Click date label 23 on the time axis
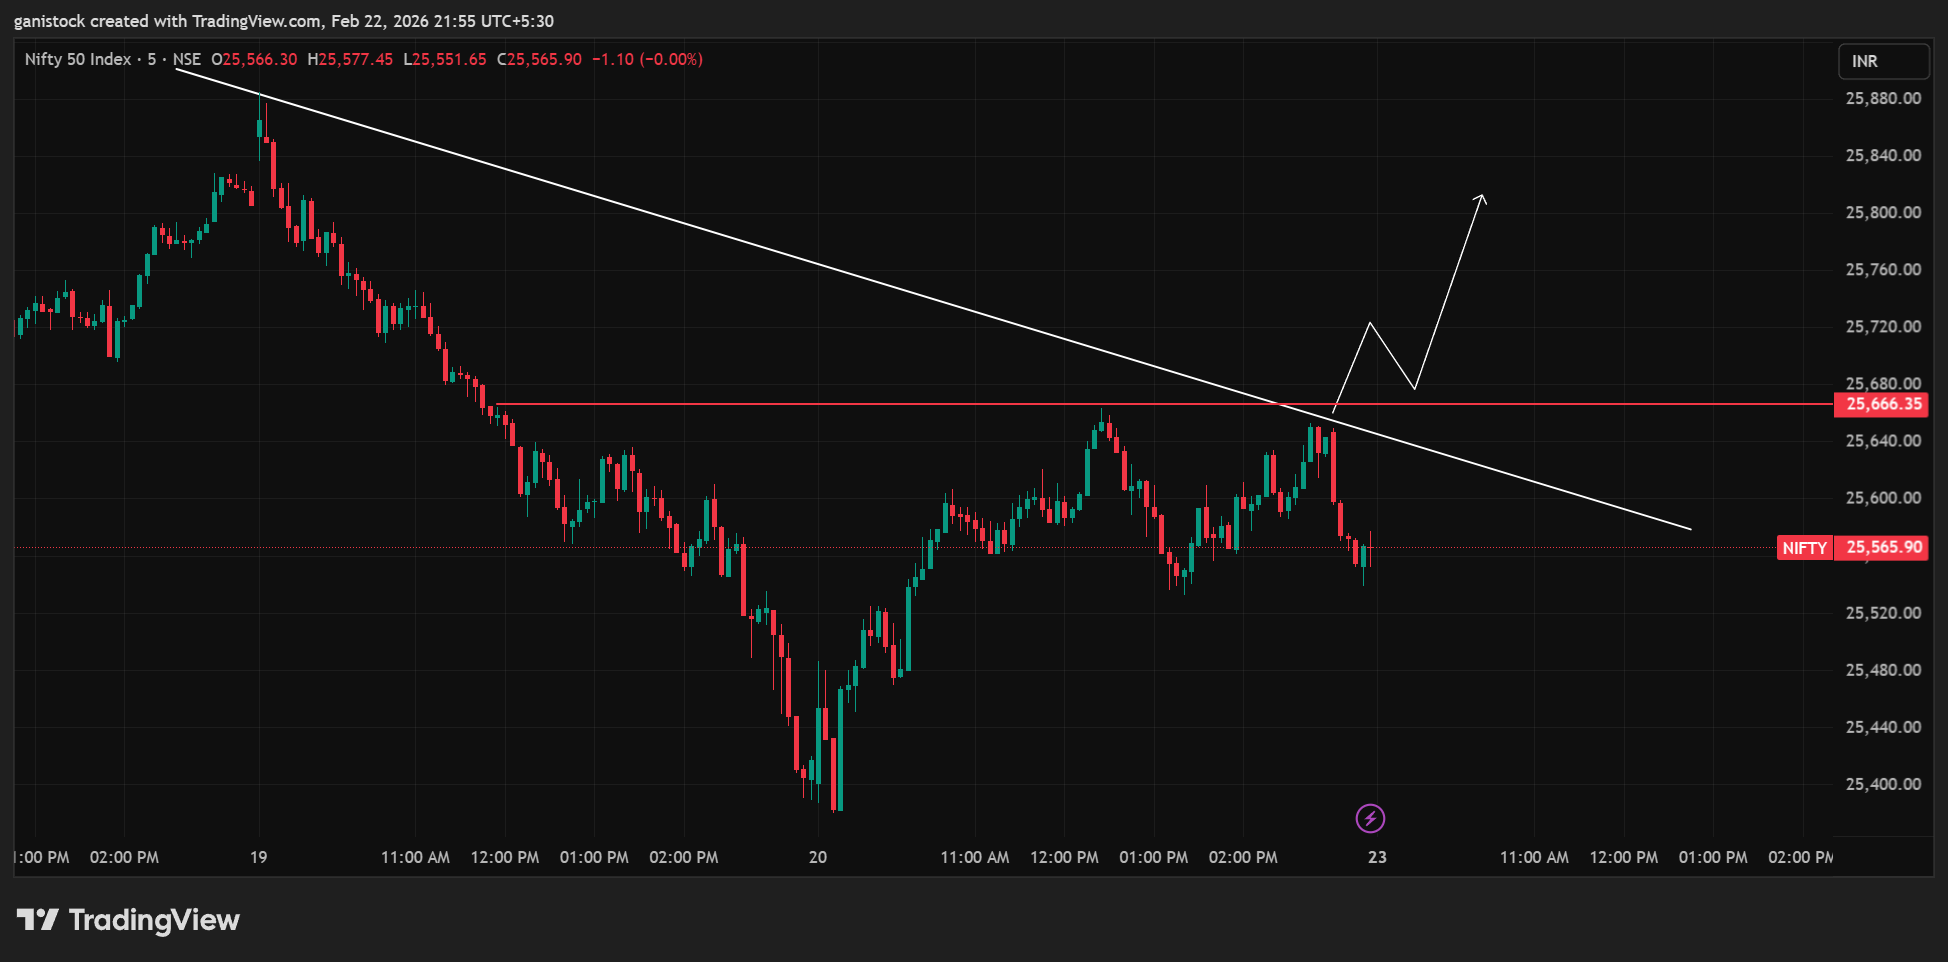This screenshot has width=1948, height=962. click(1377, 857)
